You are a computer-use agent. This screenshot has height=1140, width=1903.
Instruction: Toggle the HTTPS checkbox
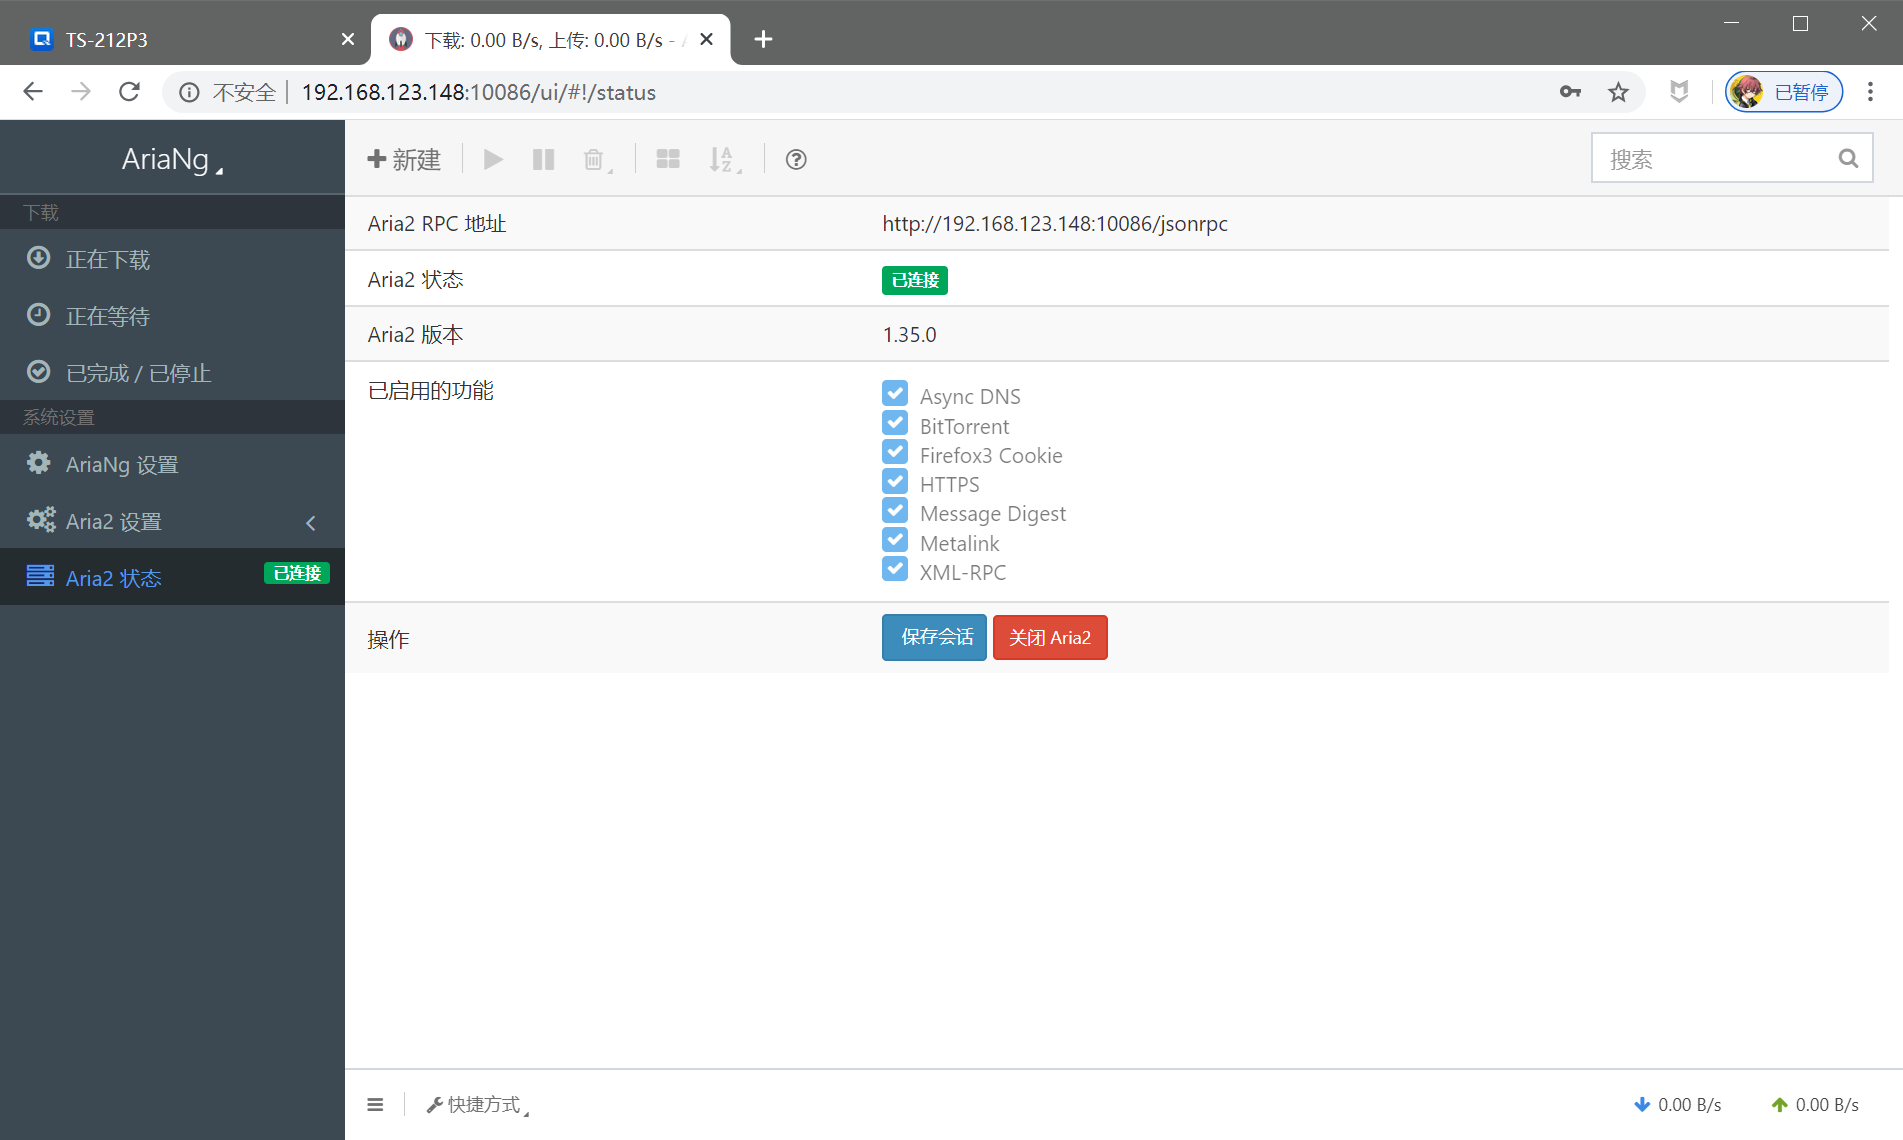(x=895, y=481)
